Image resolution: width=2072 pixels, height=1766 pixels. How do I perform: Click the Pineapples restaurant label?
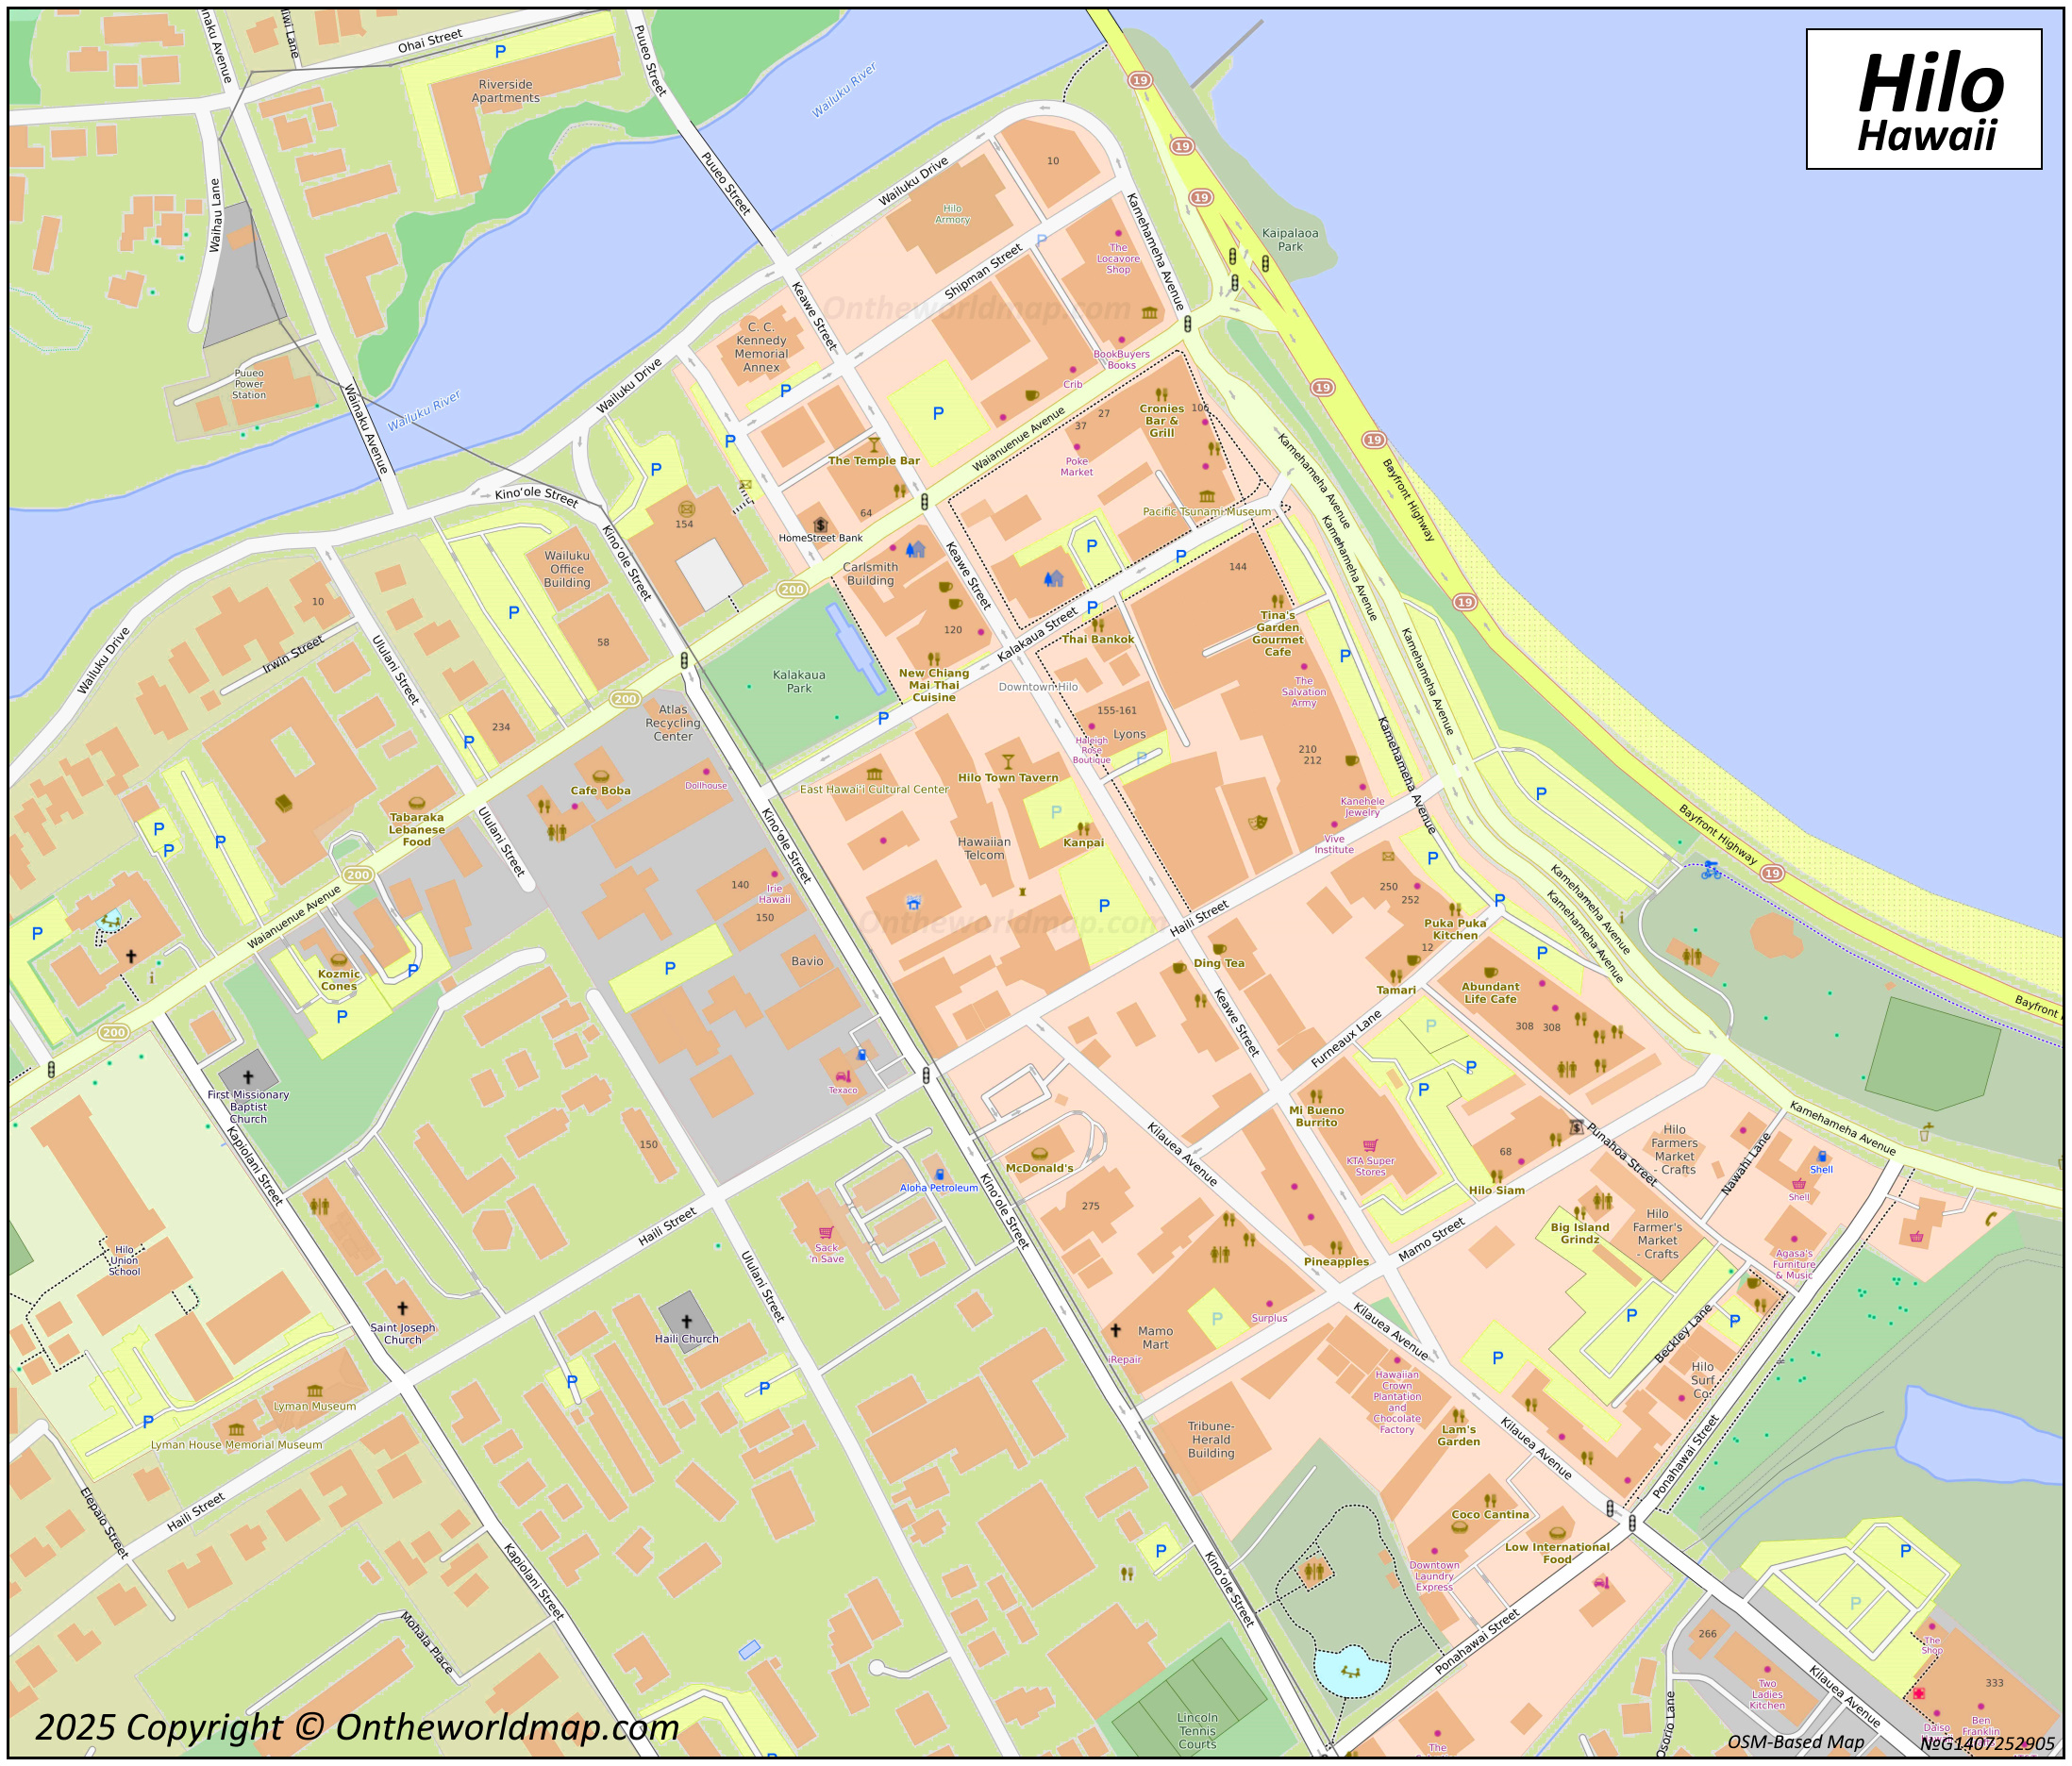1336,1262
